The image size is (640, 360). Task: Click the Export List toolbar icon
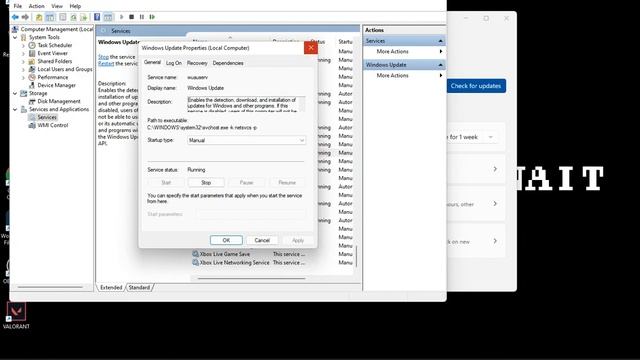pos(84,17)
